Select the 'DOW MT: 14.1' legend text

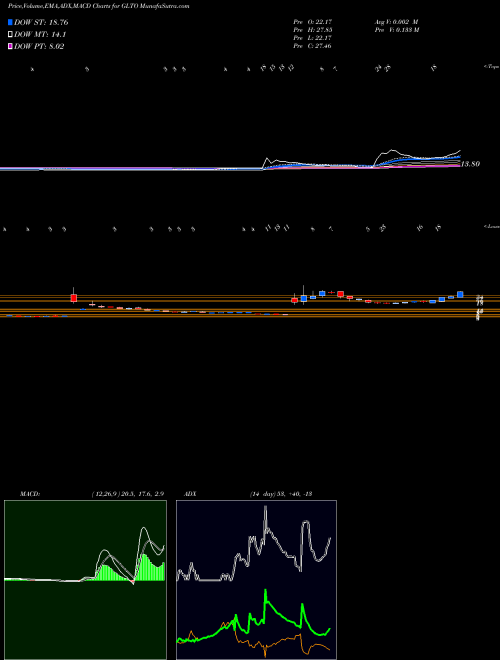(x=40, y=35)
